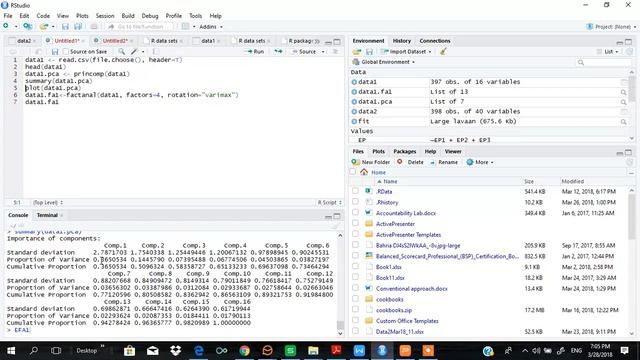Click the Load workspace icon in Environment
640x360 pixels.
click(x=357, y=52)
